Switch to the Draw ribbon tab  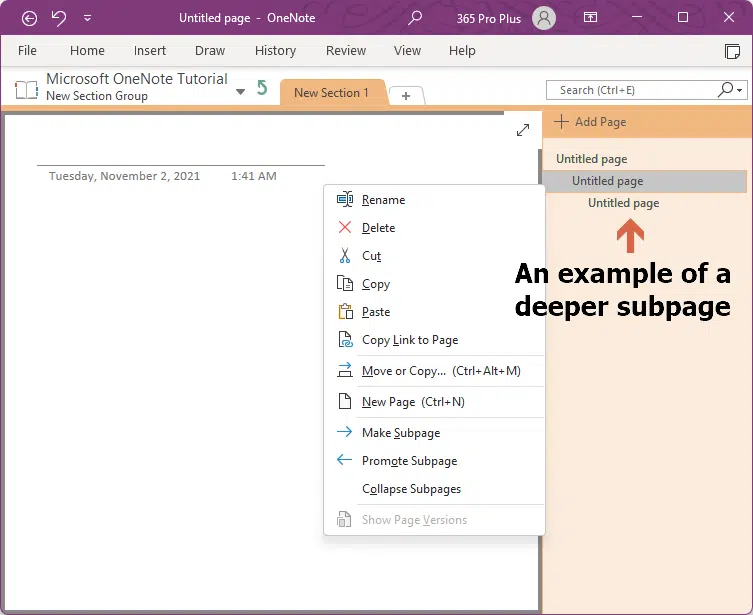210,50
